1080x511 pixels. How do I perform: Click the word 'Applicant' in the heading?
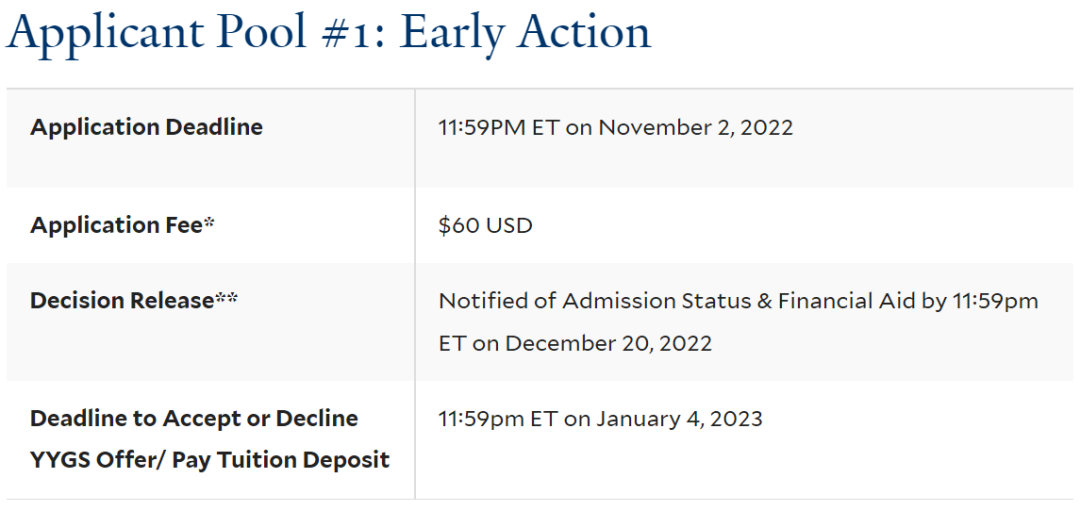(111, 32)
